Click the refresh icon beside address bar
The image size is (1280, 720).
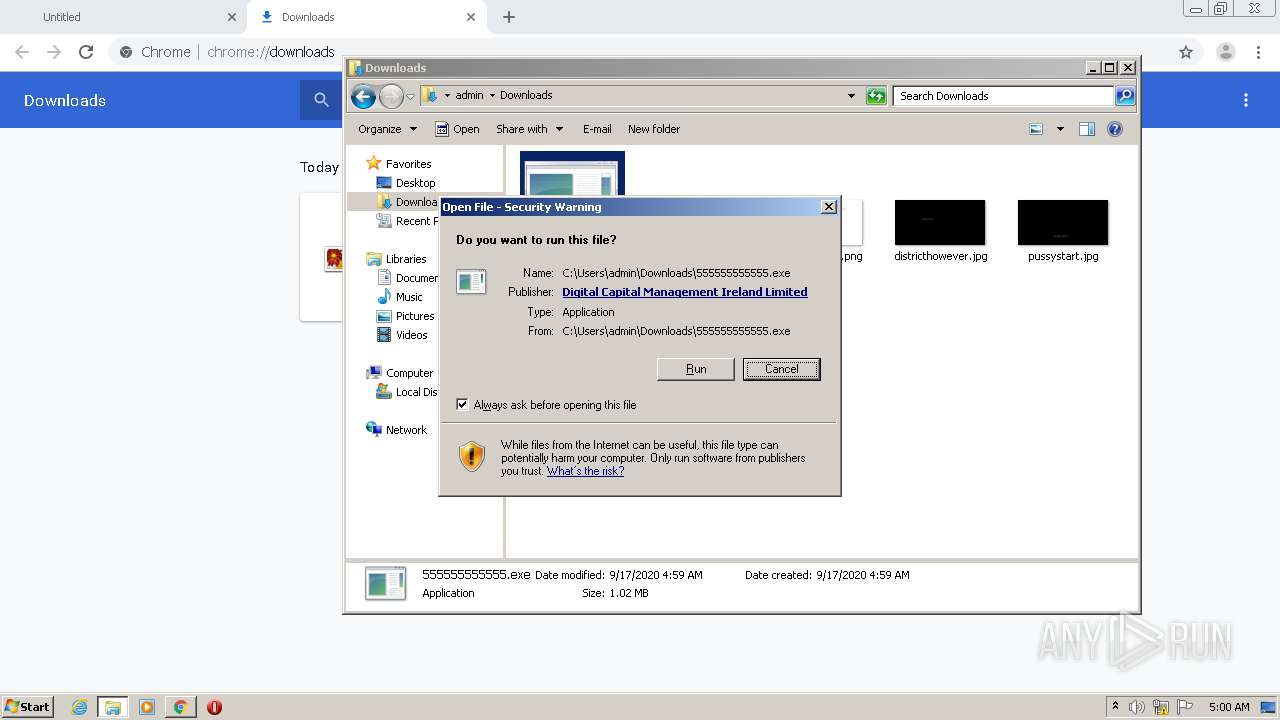click(876, 96)
